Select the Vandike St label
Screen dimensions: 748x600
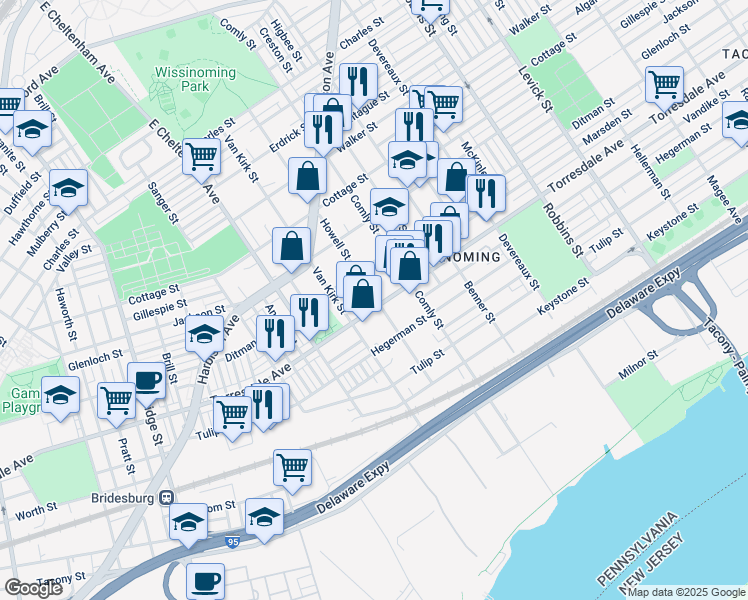coord(706,106)
